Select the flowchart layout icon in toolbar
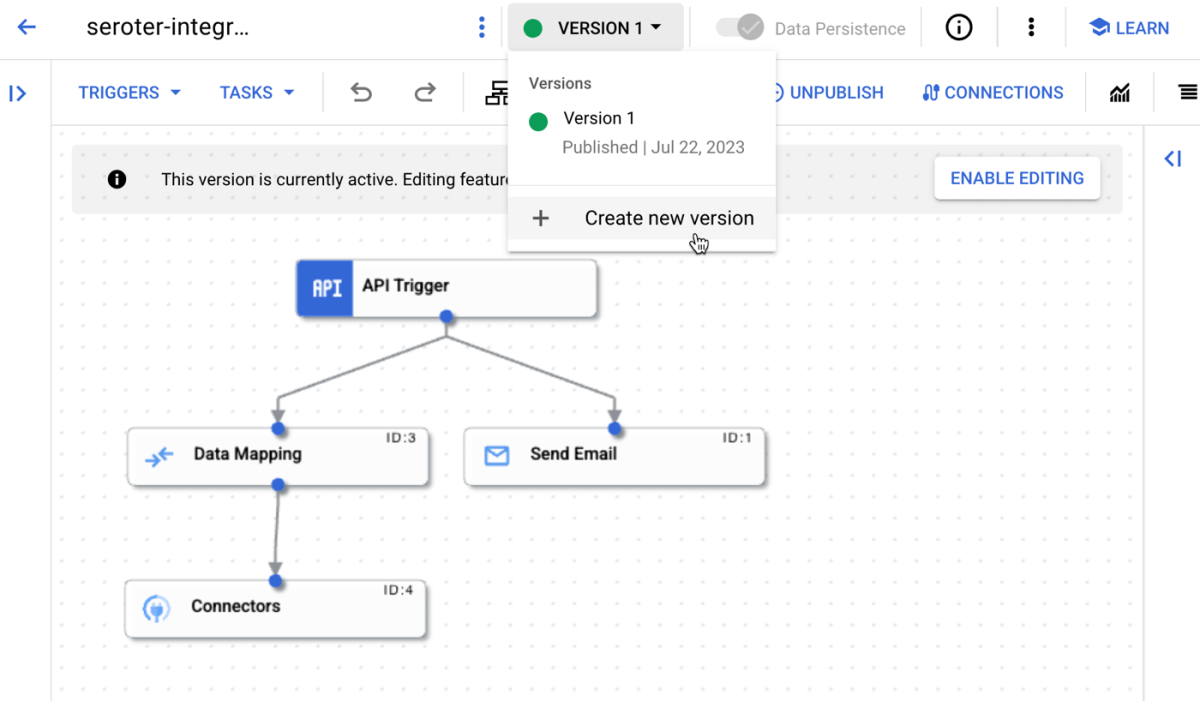 coord(497,92)
